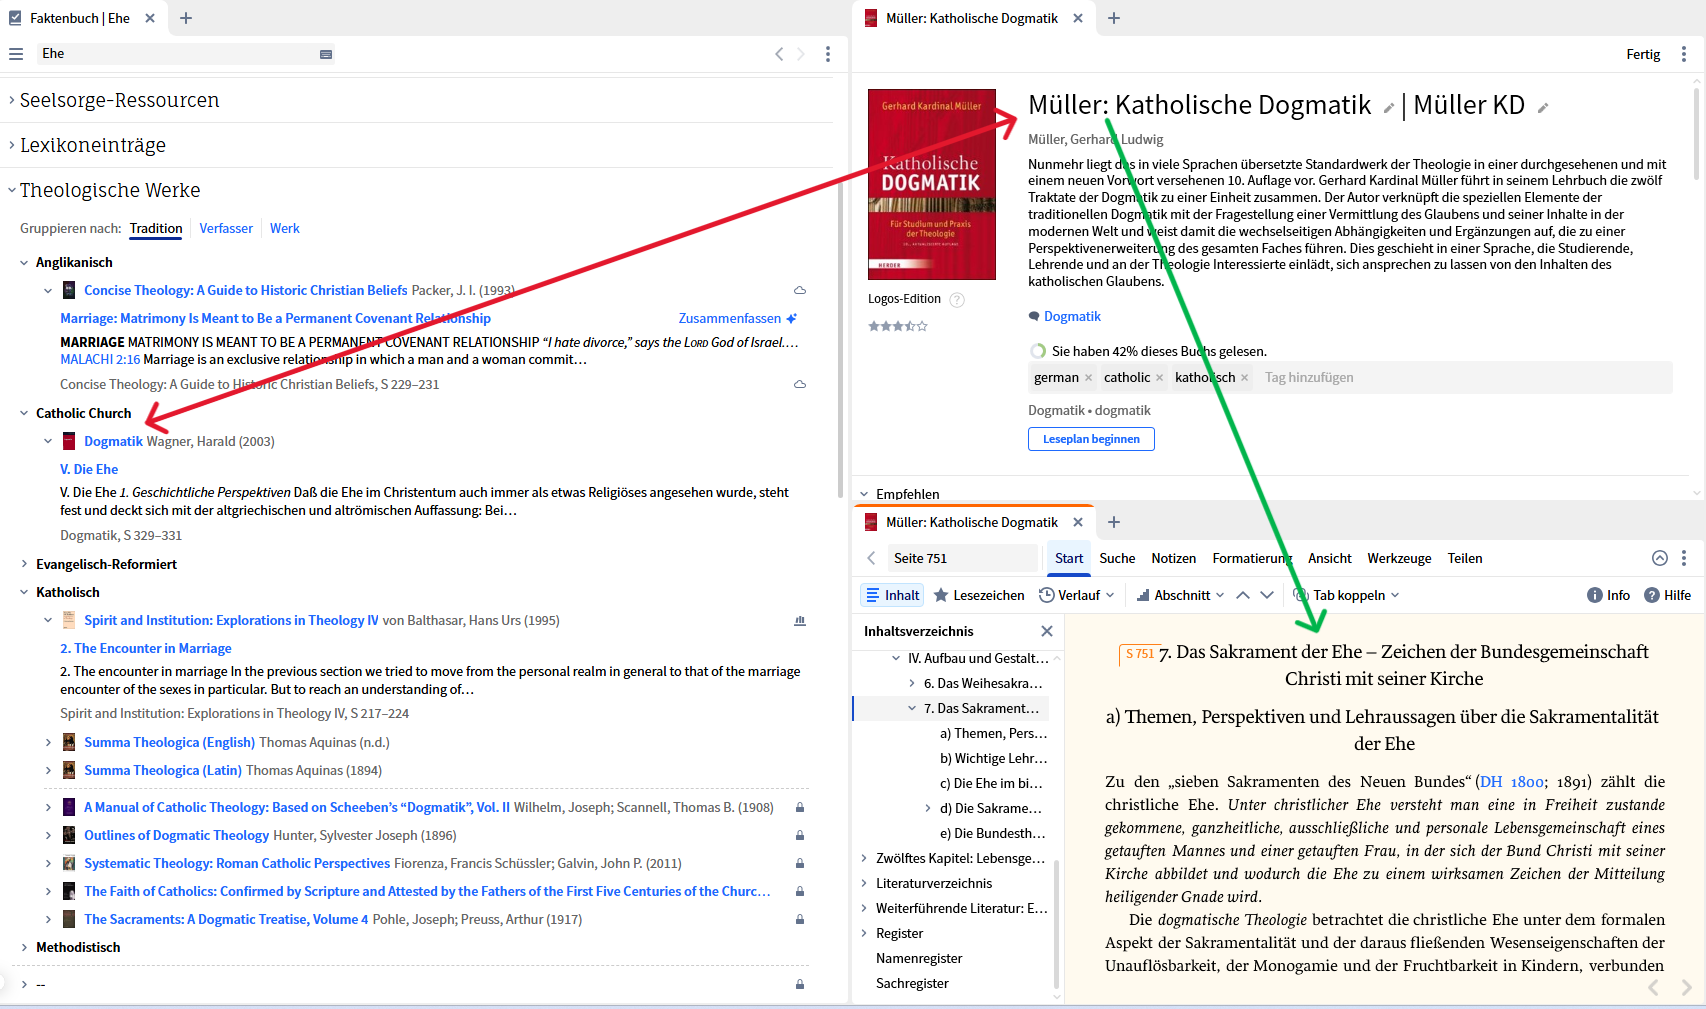Toggle the Inhalt contents pane
This screenshot has width=1706, height=1009.
(892, 595)
